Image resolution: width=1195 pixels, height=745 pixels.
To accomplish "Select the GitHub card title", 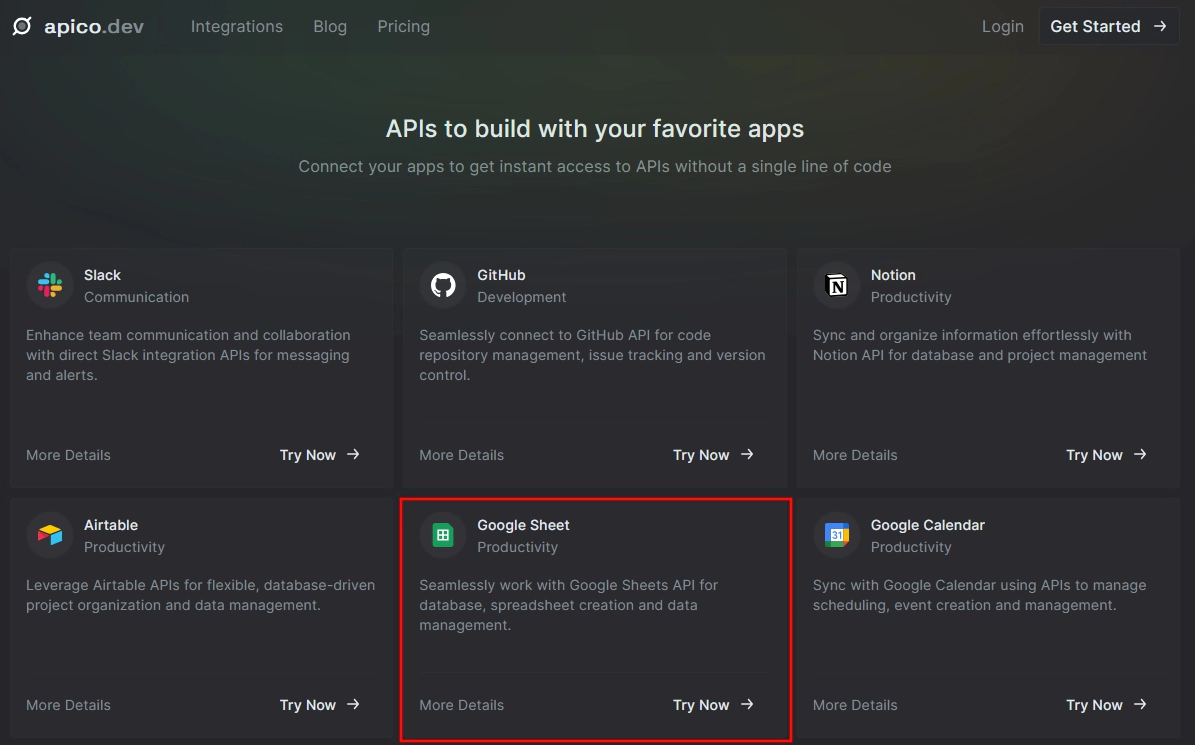I will pos(501,275).
